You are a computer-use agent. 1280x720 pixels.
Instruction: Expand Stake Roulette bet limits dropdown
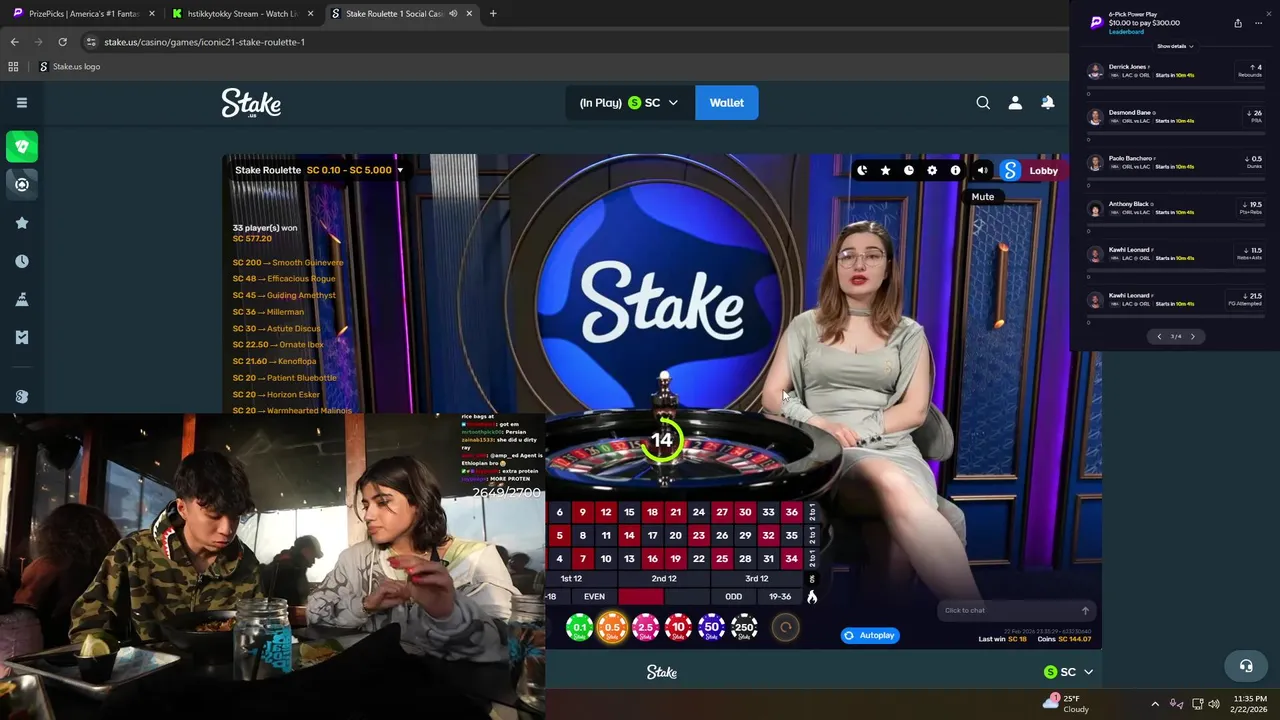click(x=400, y=170)
